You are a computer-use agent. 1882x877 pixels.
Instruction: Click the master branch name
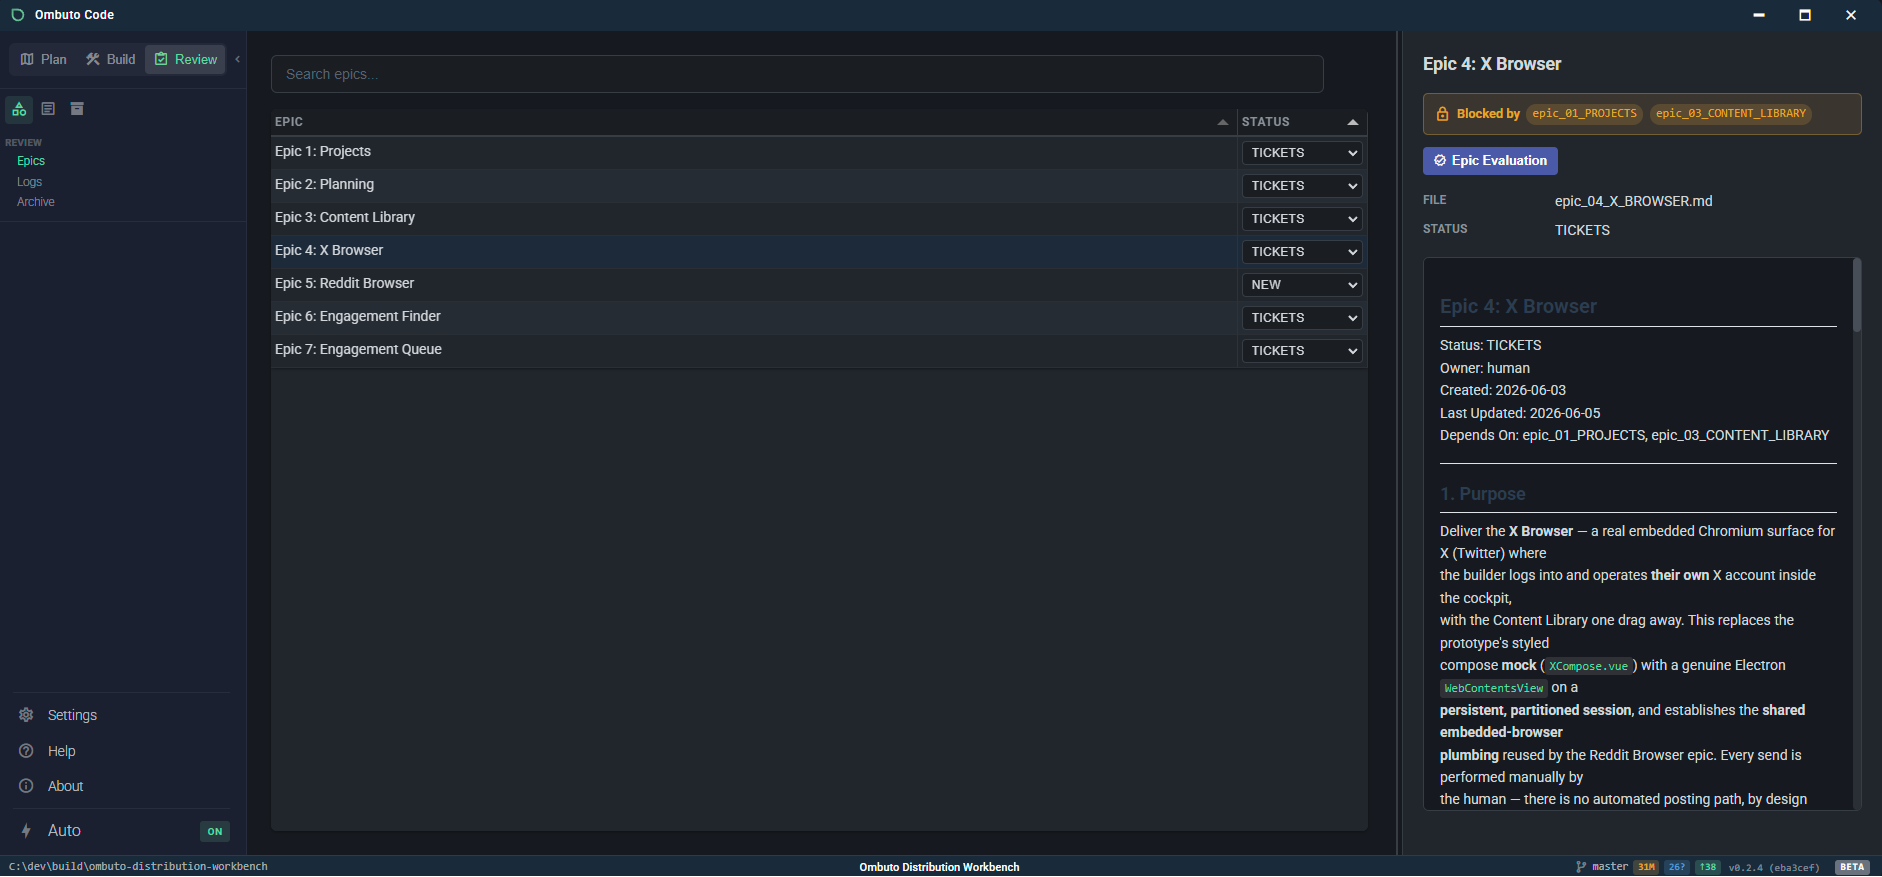[1610, 867]
